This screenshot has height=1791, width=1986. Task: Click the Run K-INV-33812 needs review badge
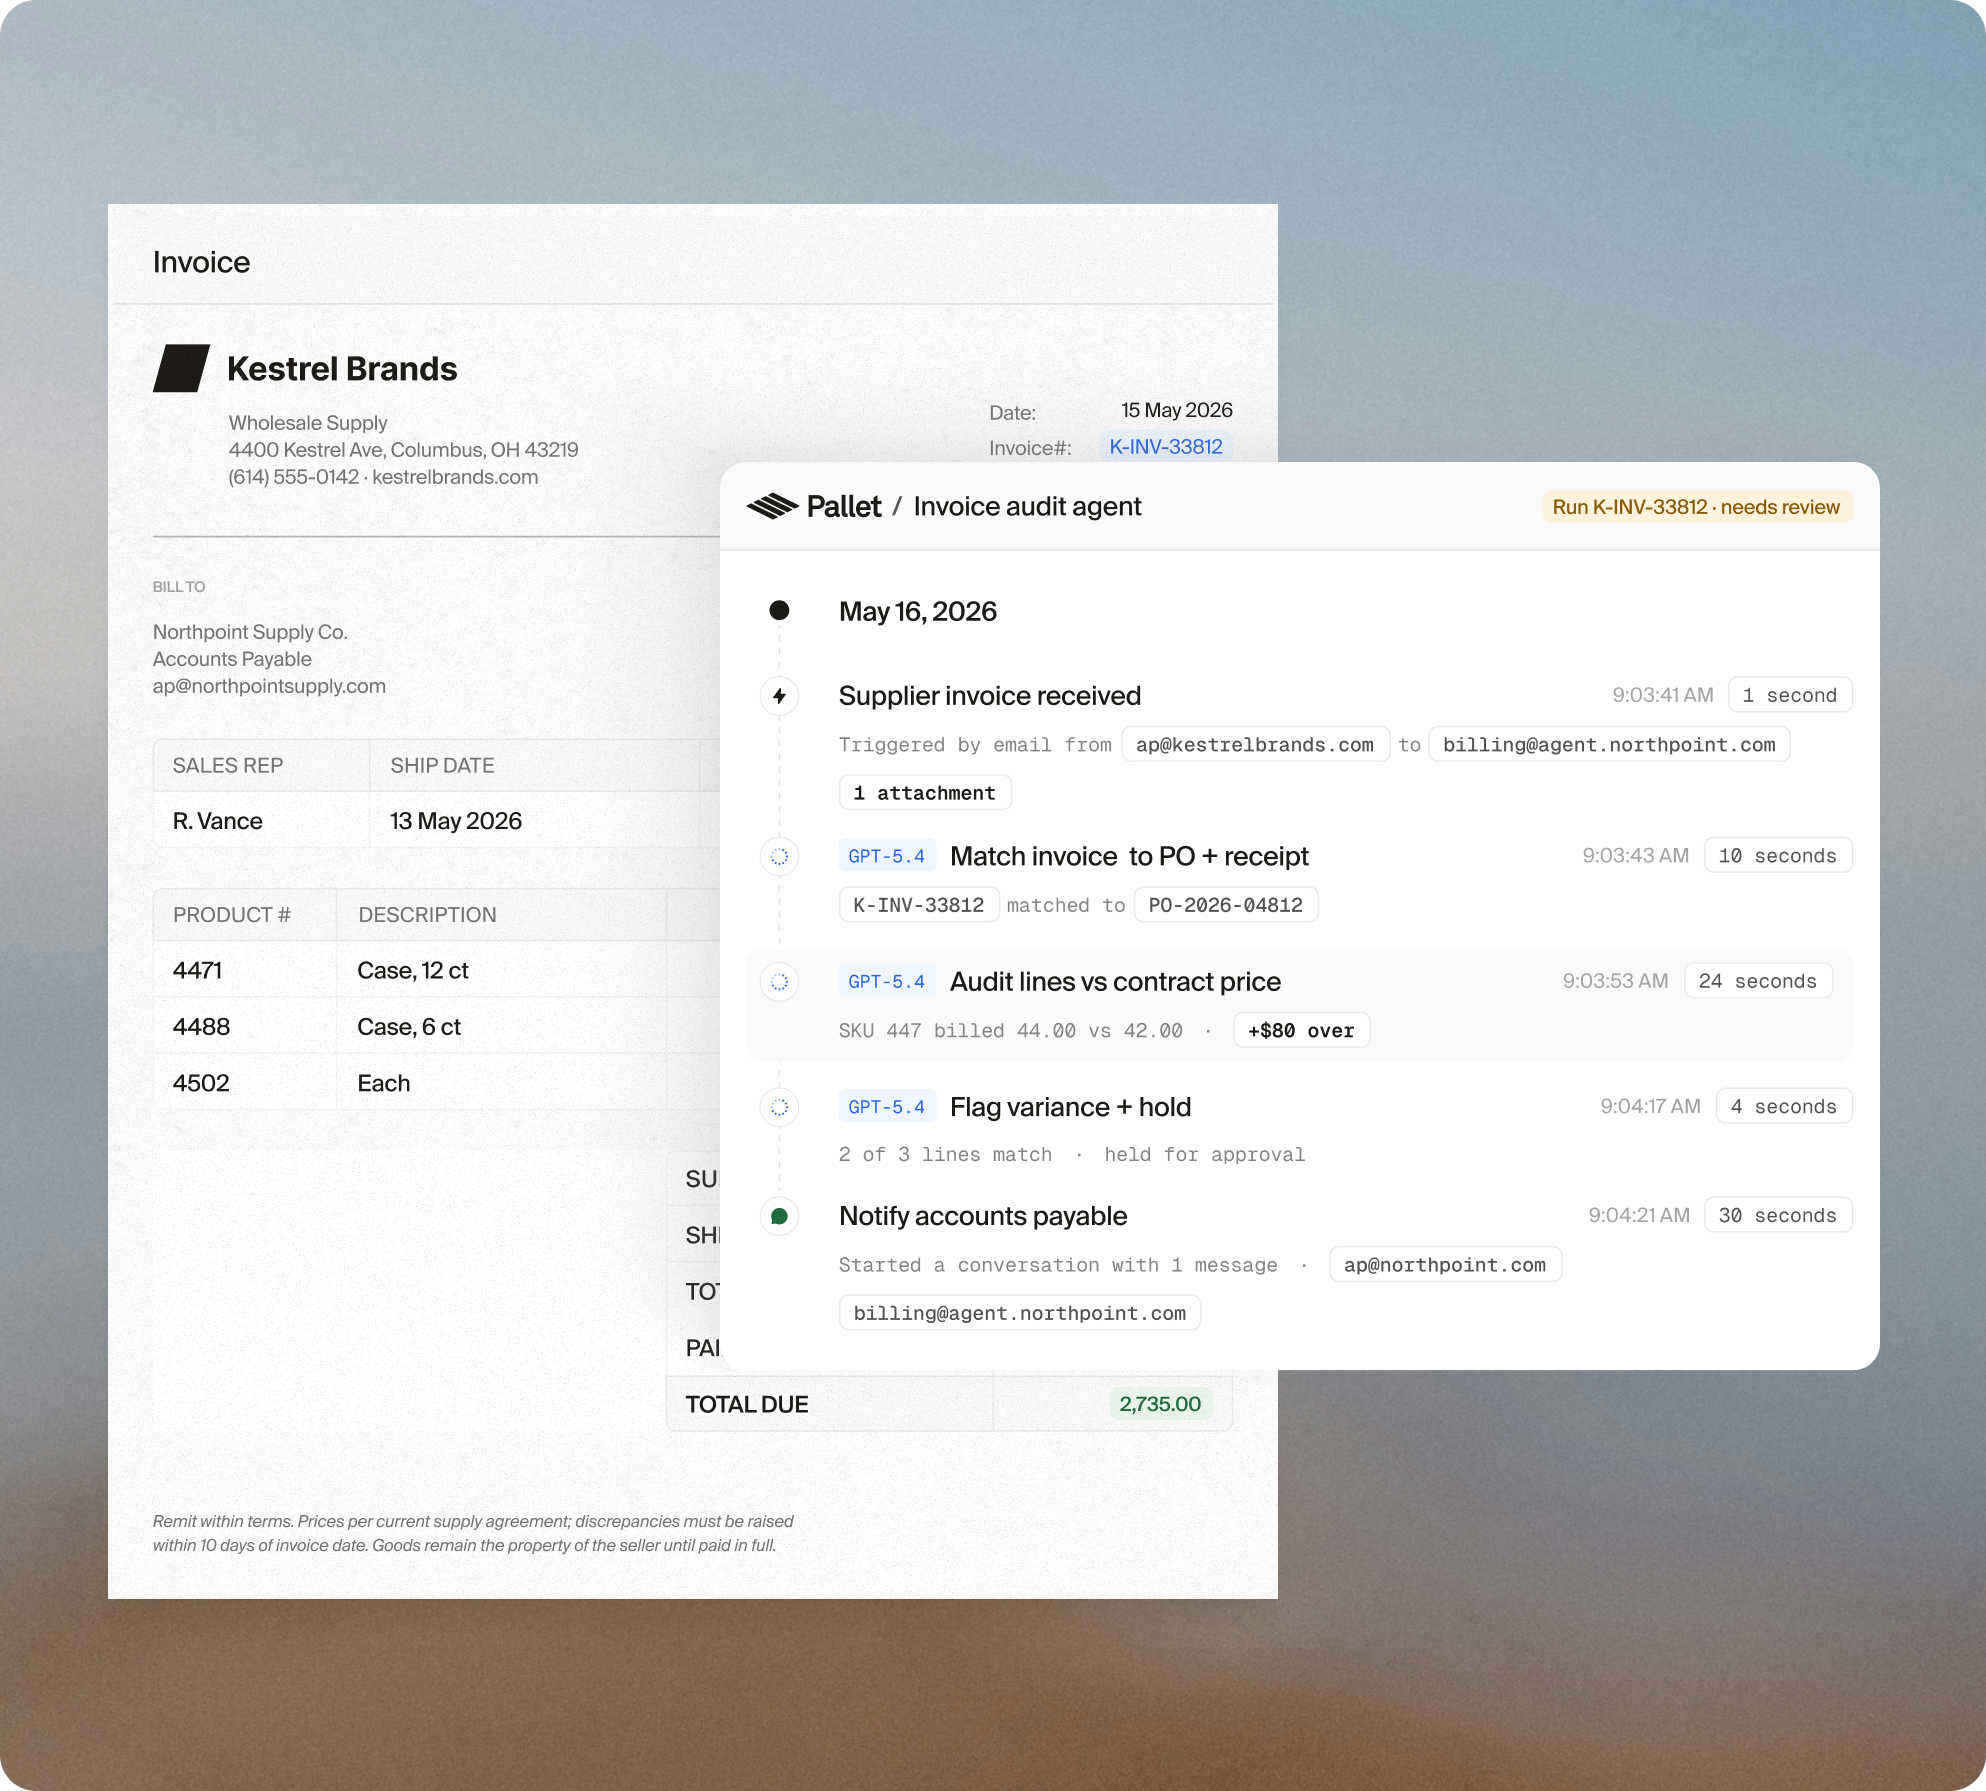tap(1696, 507)
